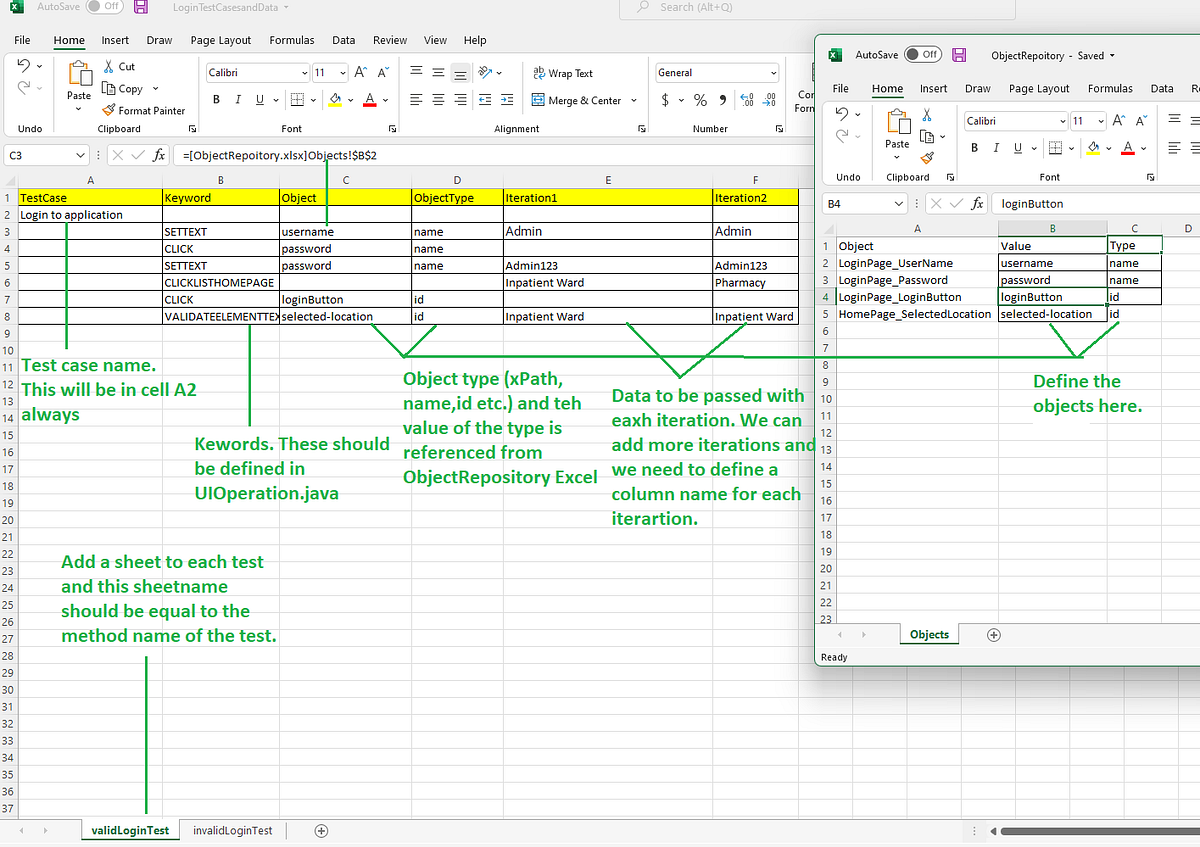
Task: Click the Save icon of ObjectRepository window
Action: pos(959,55)
